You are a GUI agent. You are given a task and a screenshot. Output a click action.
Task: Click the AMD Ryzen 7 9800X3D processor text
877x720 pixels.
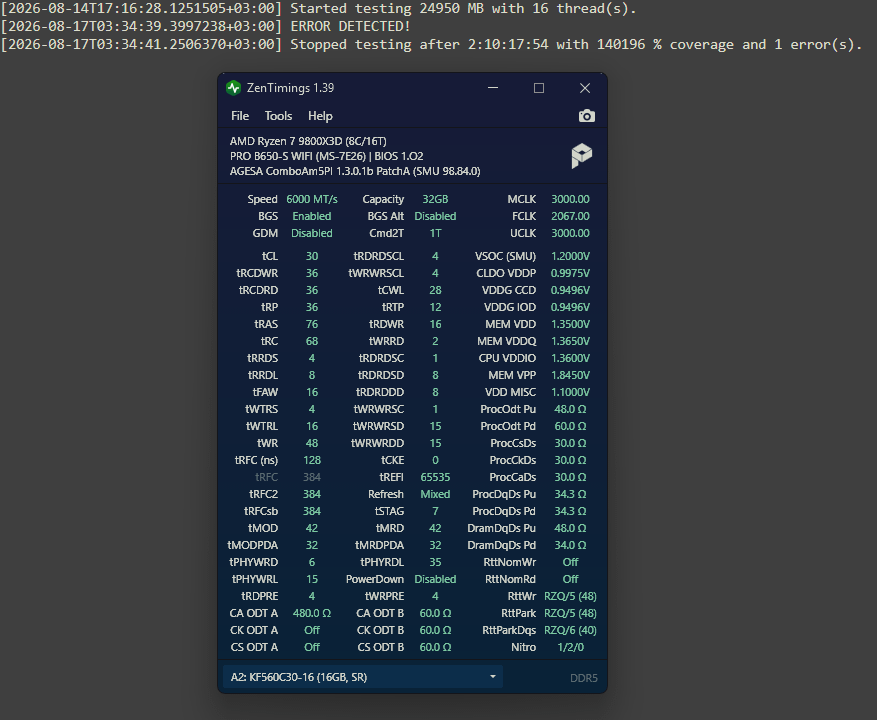(308, 141)
